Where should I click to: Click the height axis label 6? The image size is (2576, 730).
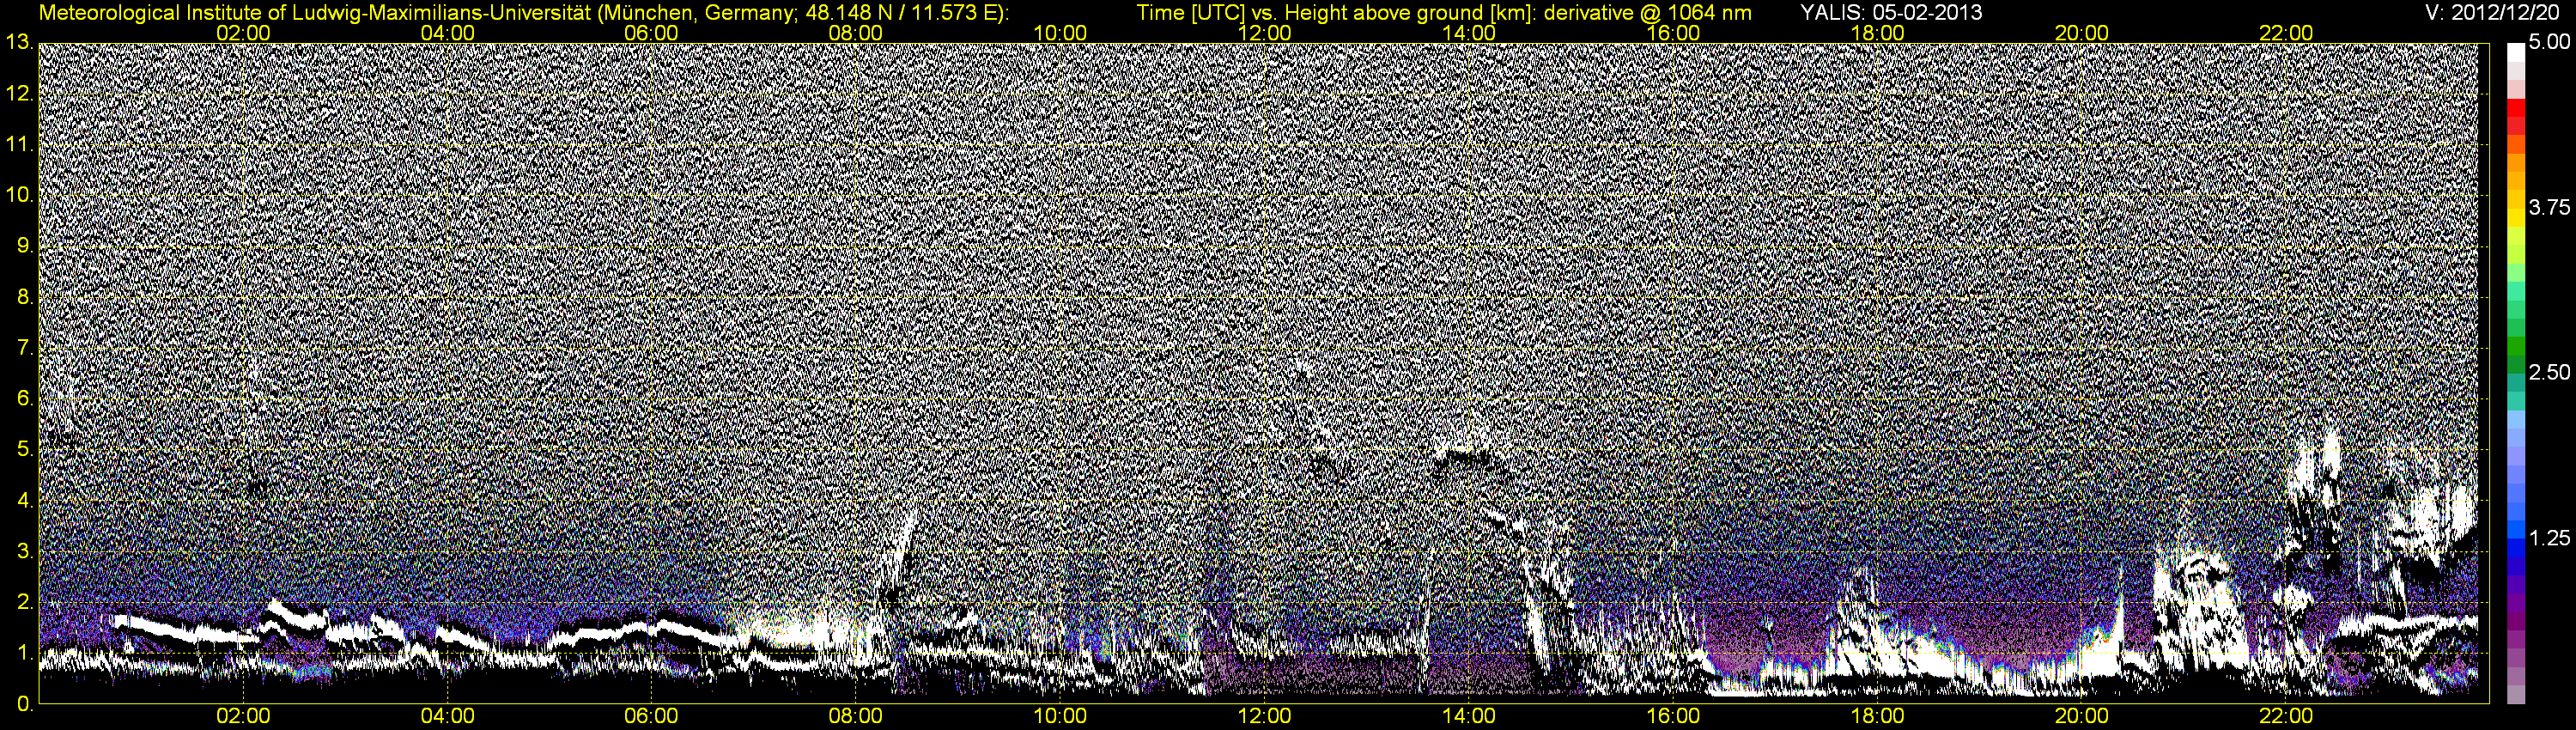pyautogui.click(x=24, y=399)
